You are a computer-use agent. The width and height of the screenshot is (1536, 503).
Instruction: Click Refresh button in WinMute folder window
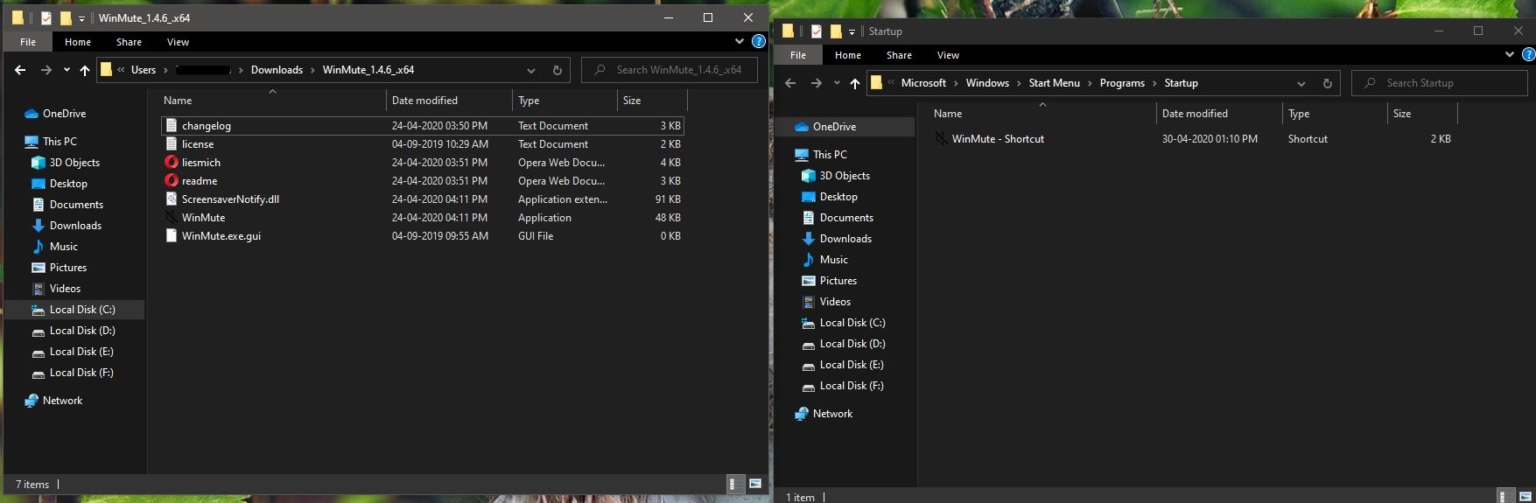558,70
